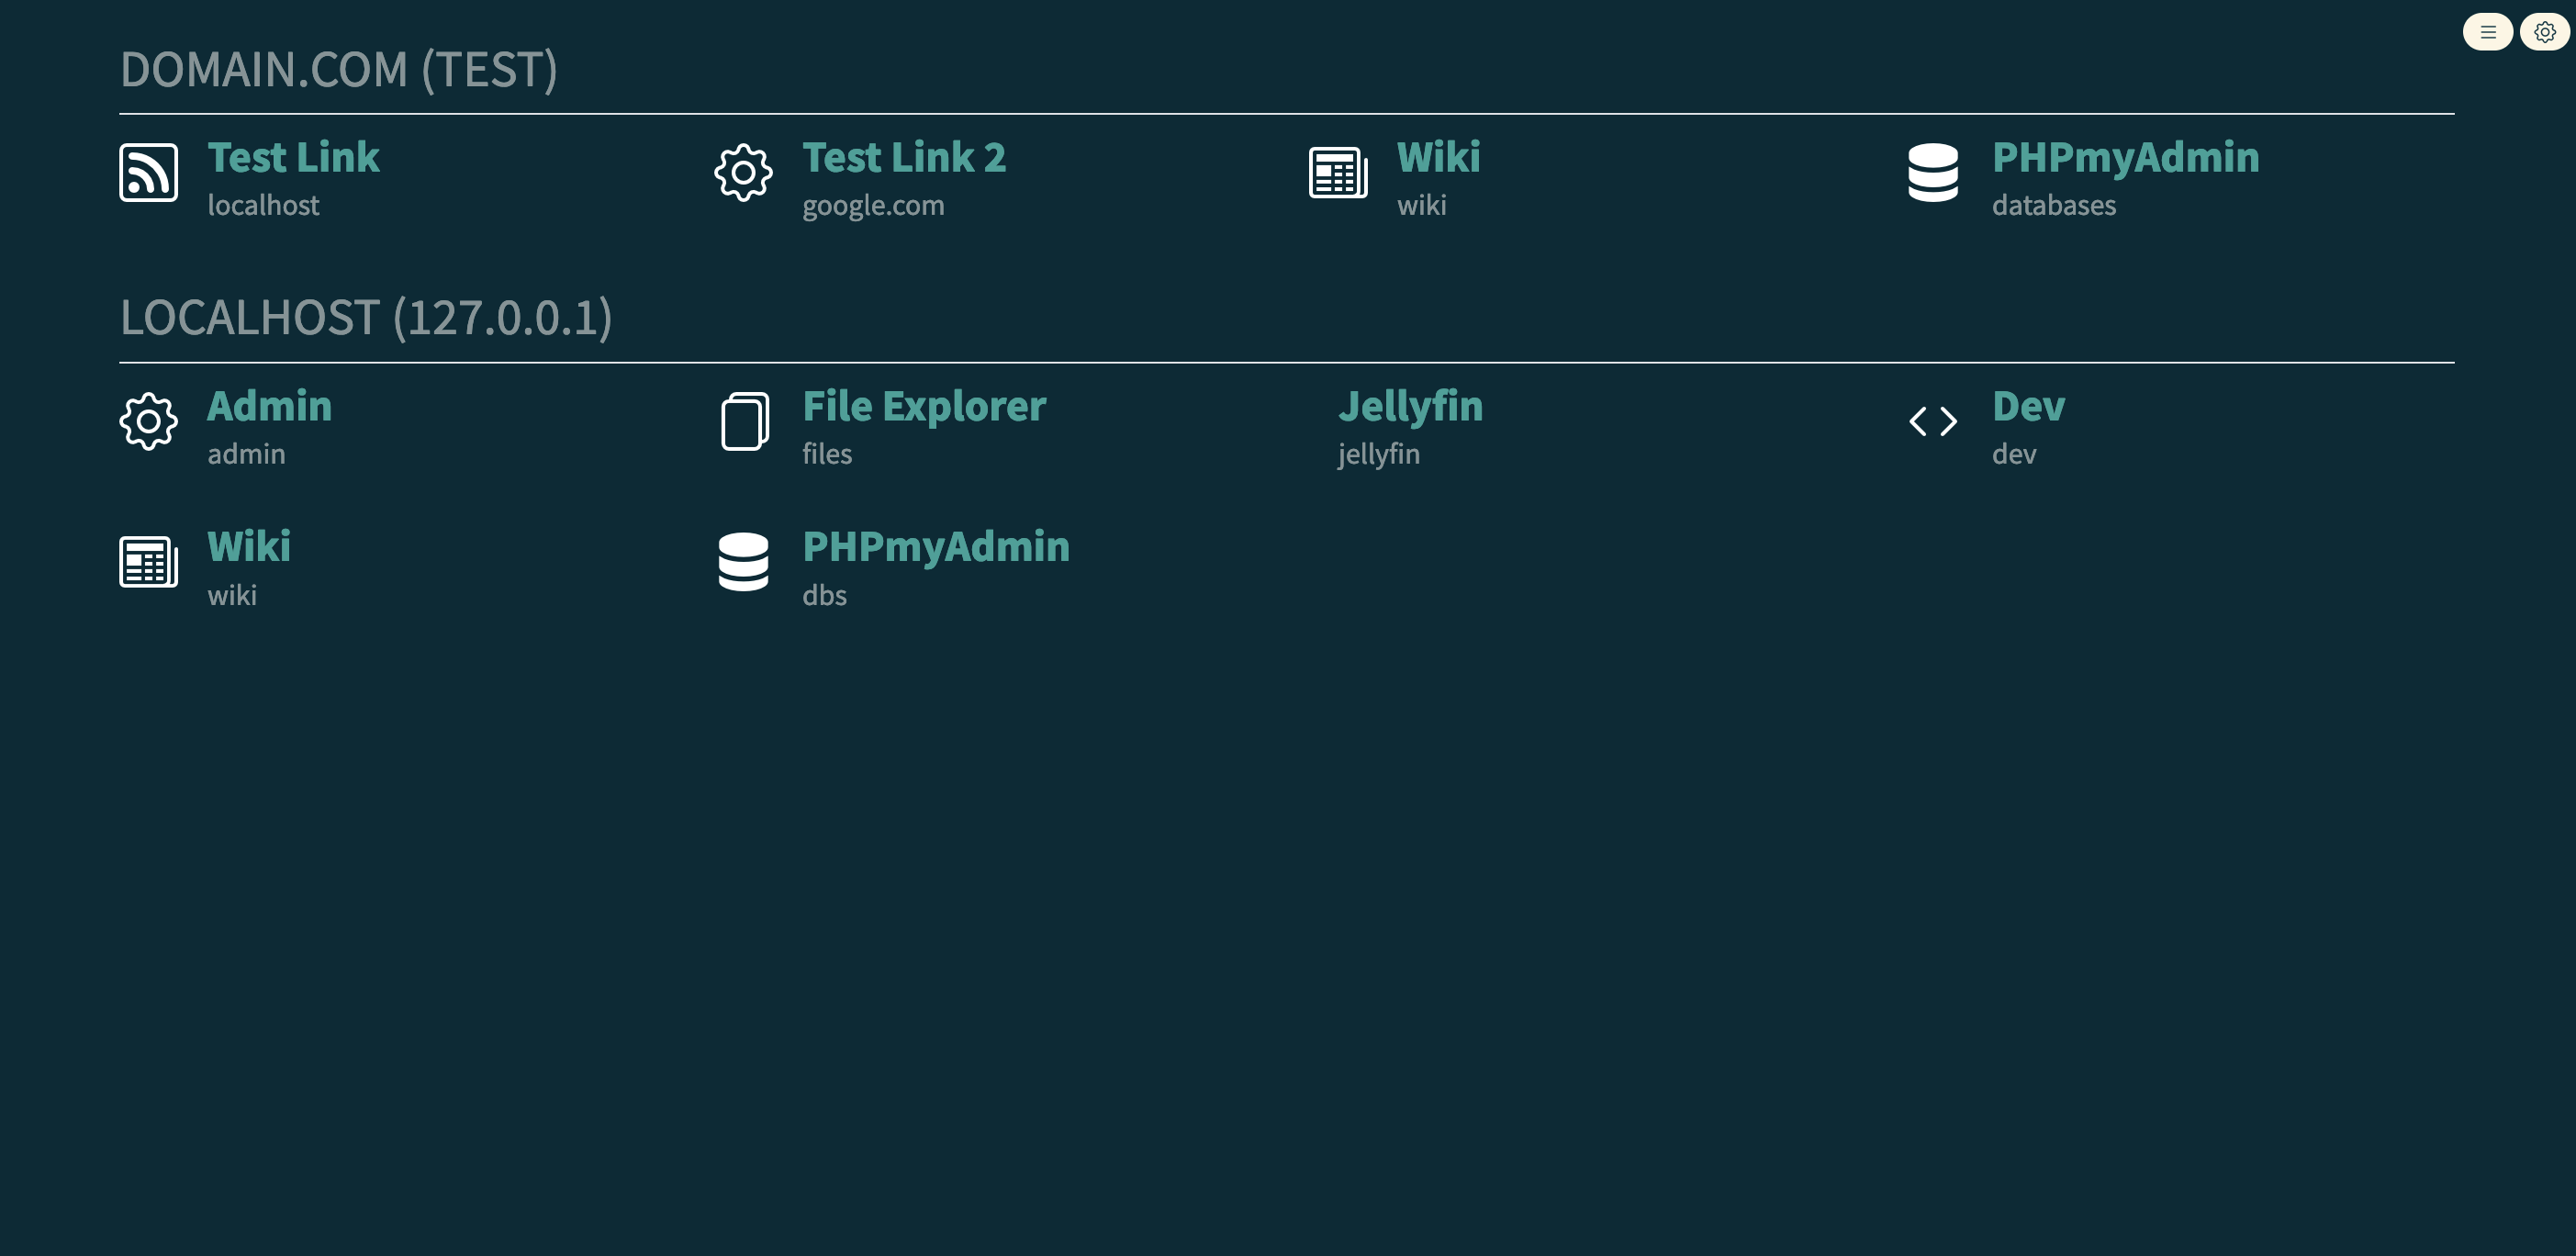This screenshot has height=1256, width=2576.
Task: Click the 'dev' subtitle text
Action: pos(2013,454)
